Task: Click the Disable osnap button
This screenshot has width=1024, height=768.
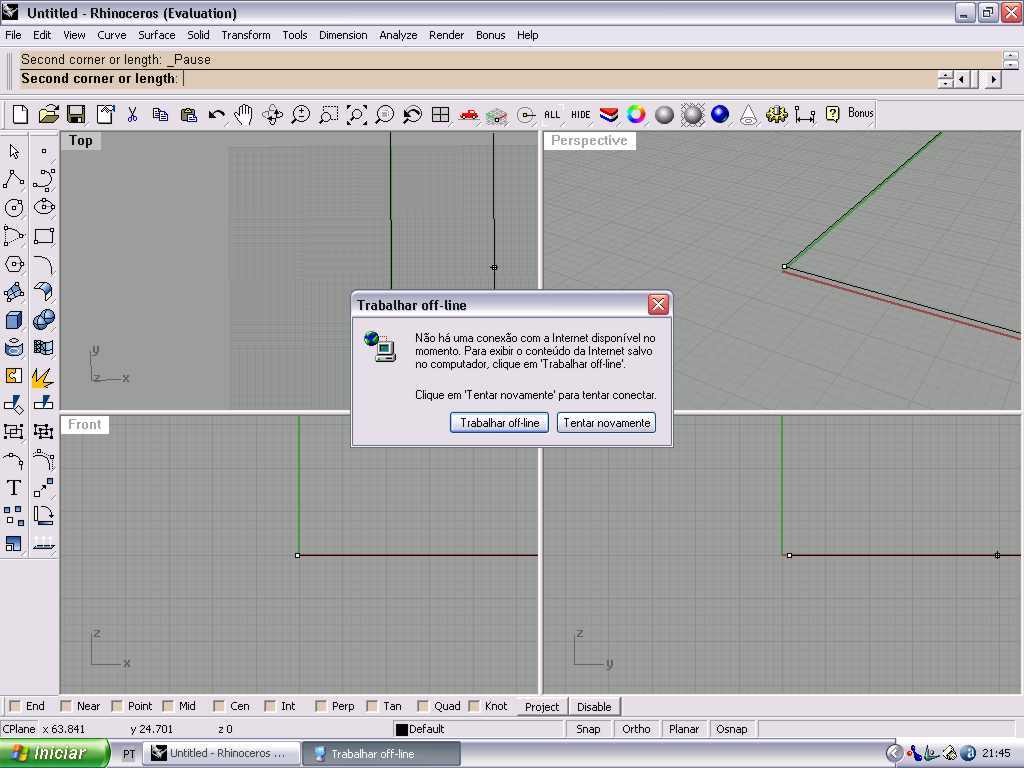Action: [x=594, y=707]
